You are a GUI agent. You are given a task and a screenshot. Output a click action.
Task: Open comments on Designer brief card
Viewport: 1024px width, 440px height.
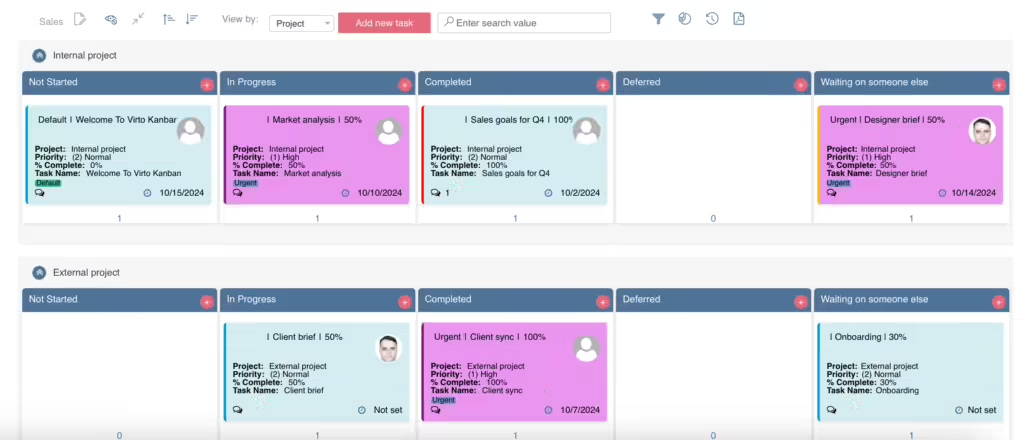click(831, 193)
